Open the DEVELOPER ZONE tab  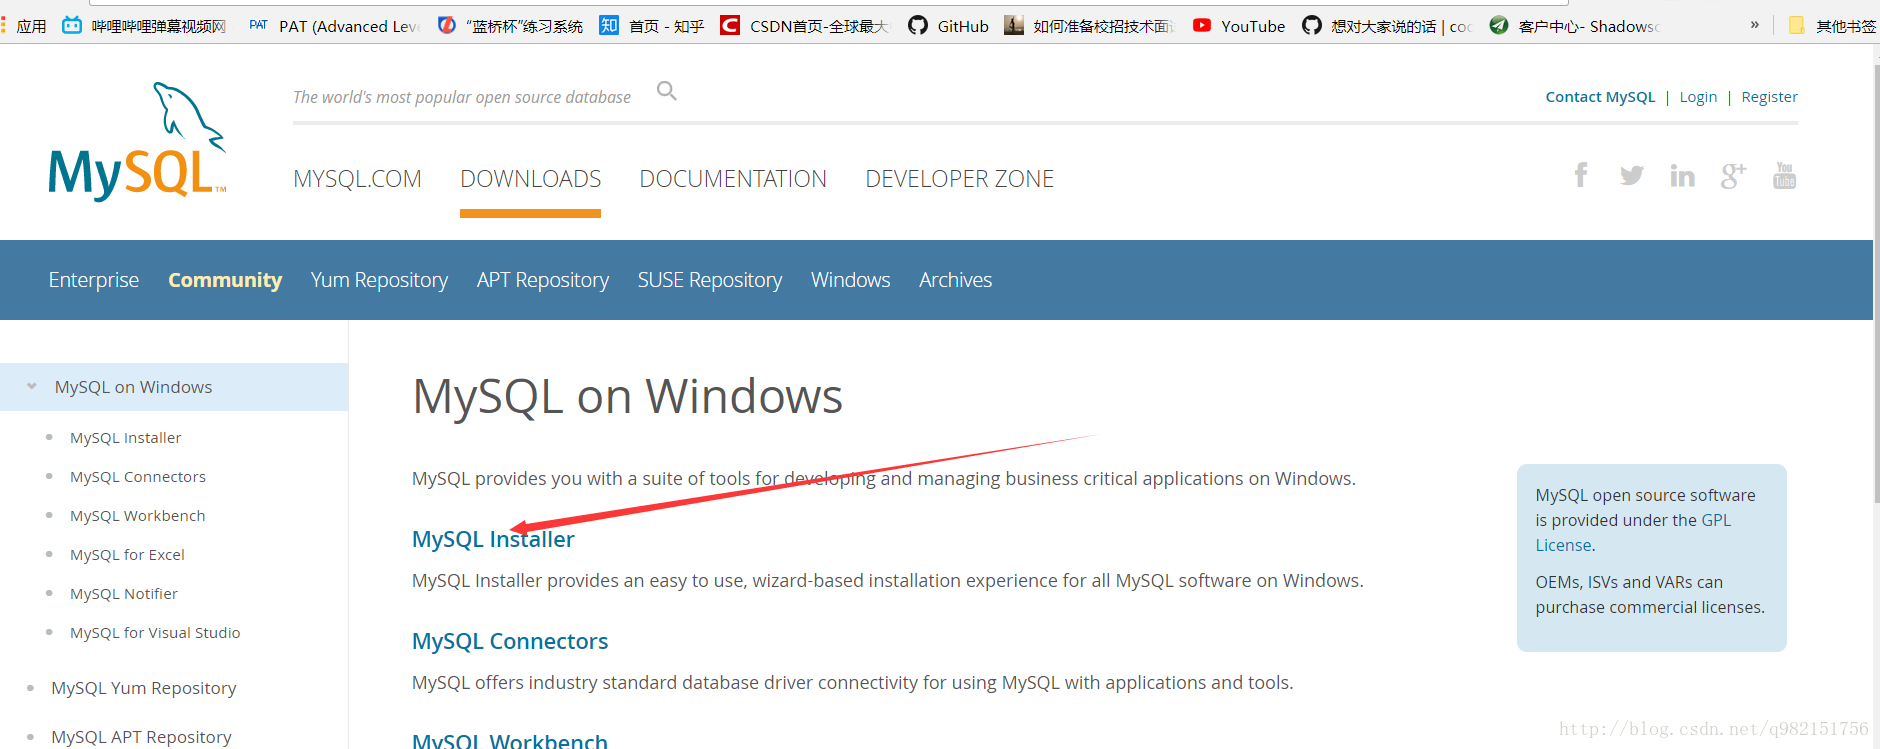coord(959,179)
